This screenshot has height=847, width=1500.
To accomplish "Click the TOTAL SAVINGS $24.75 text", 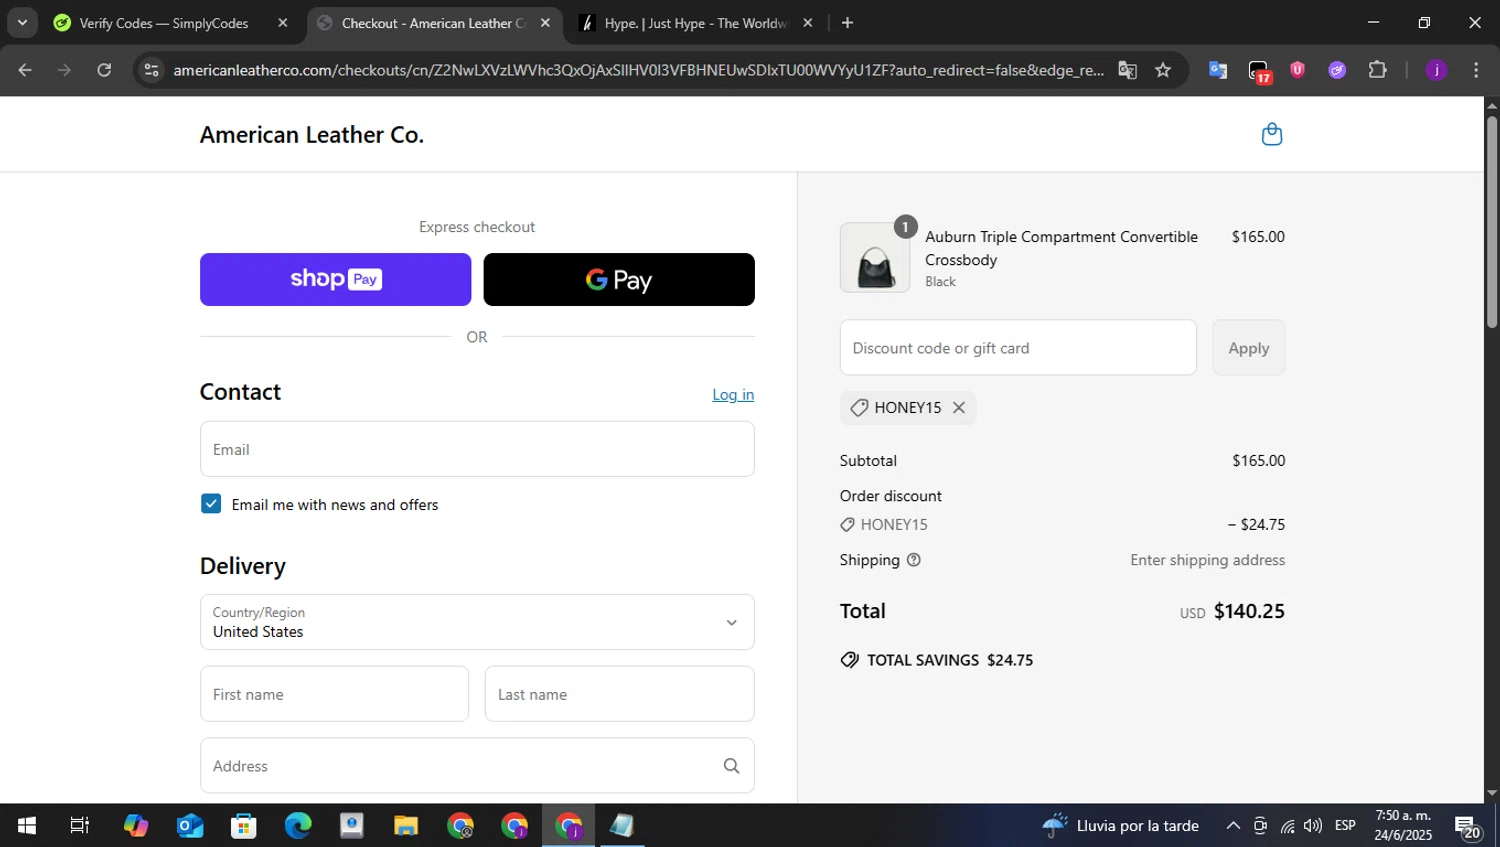I will pos(950,660).
